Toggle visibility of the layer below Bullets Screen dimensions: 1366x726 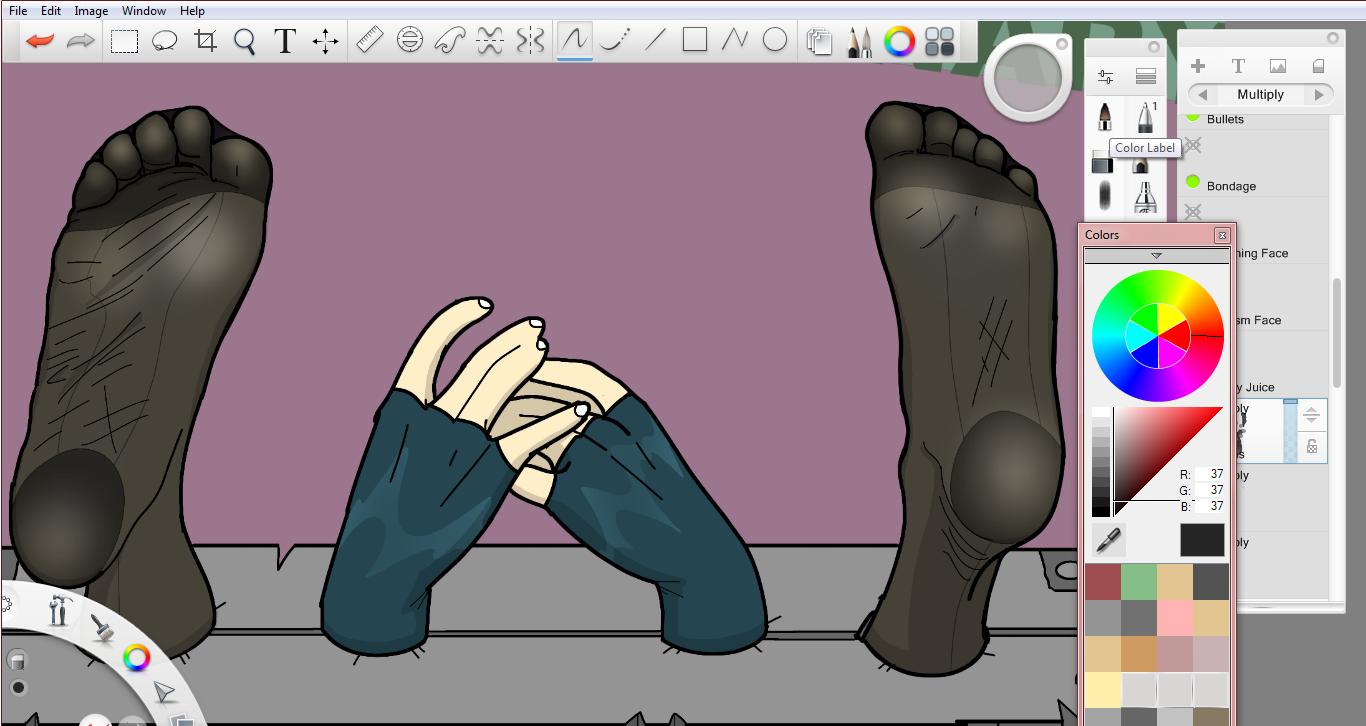click(x=1192, y=147)
